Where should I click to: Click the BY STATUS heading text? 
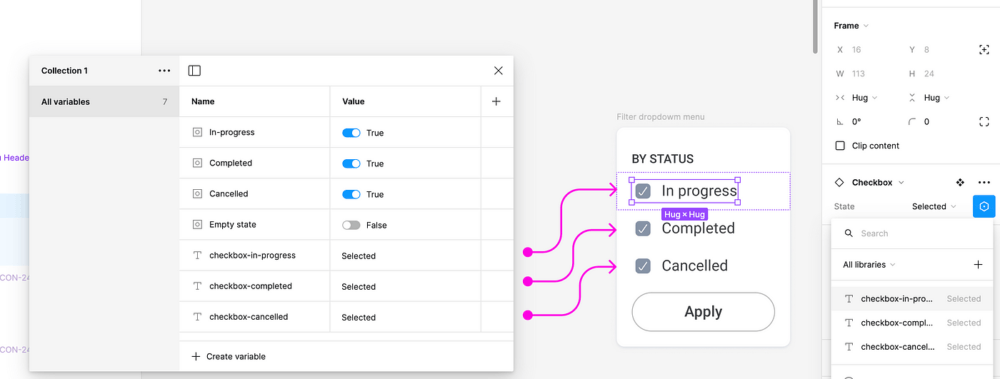pos(663,159)
